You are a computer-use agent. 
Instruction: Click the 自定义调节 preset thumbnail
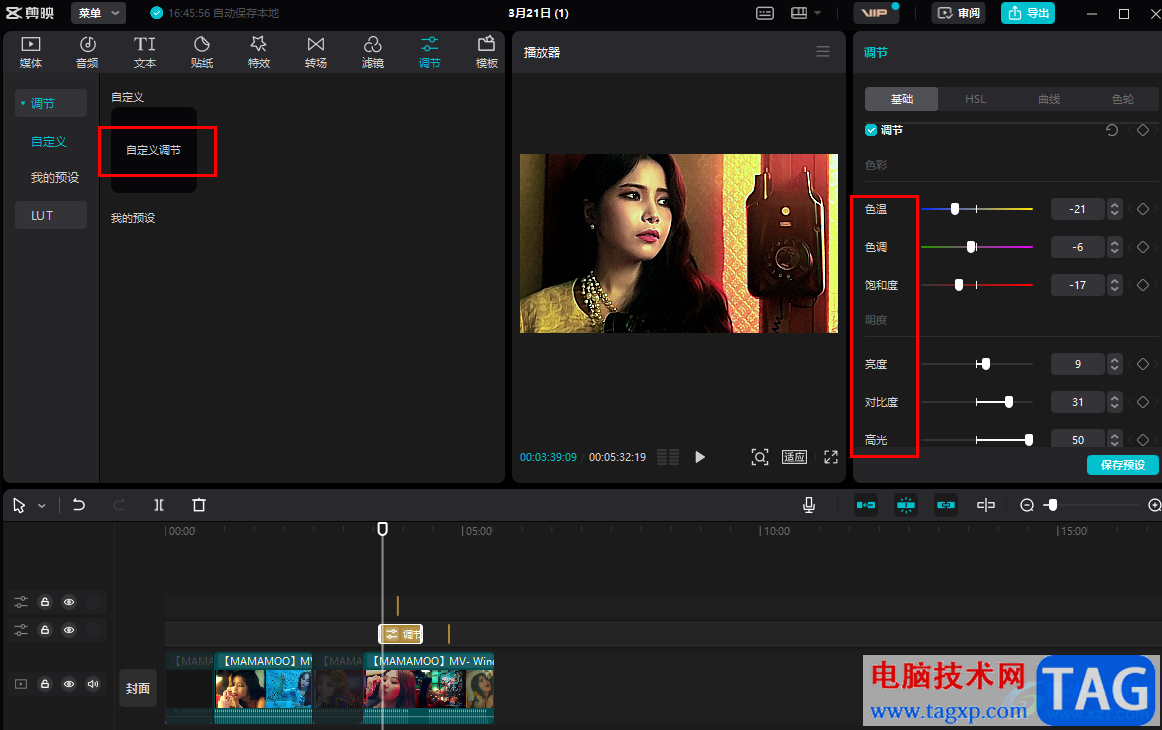154,150
